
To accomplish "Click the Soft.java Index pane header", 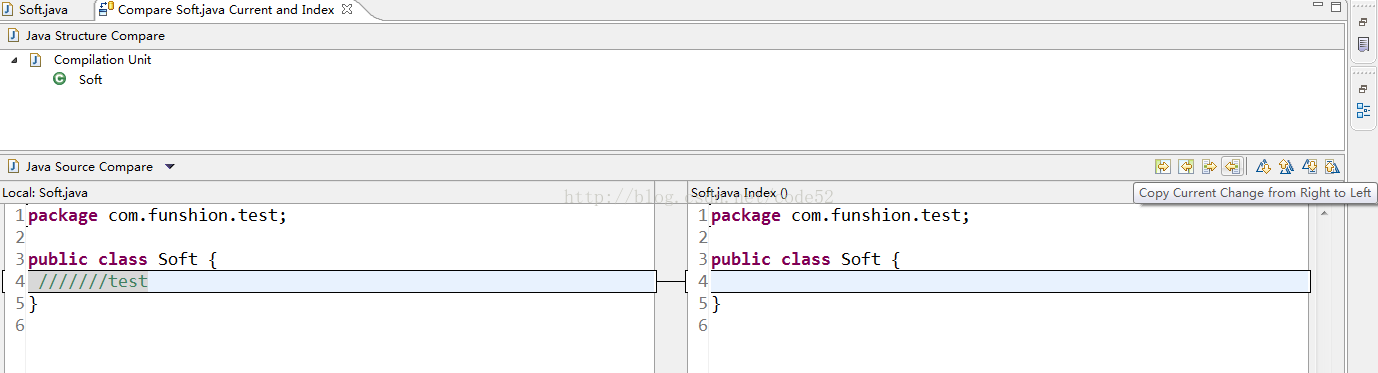I will coord(739,193).
